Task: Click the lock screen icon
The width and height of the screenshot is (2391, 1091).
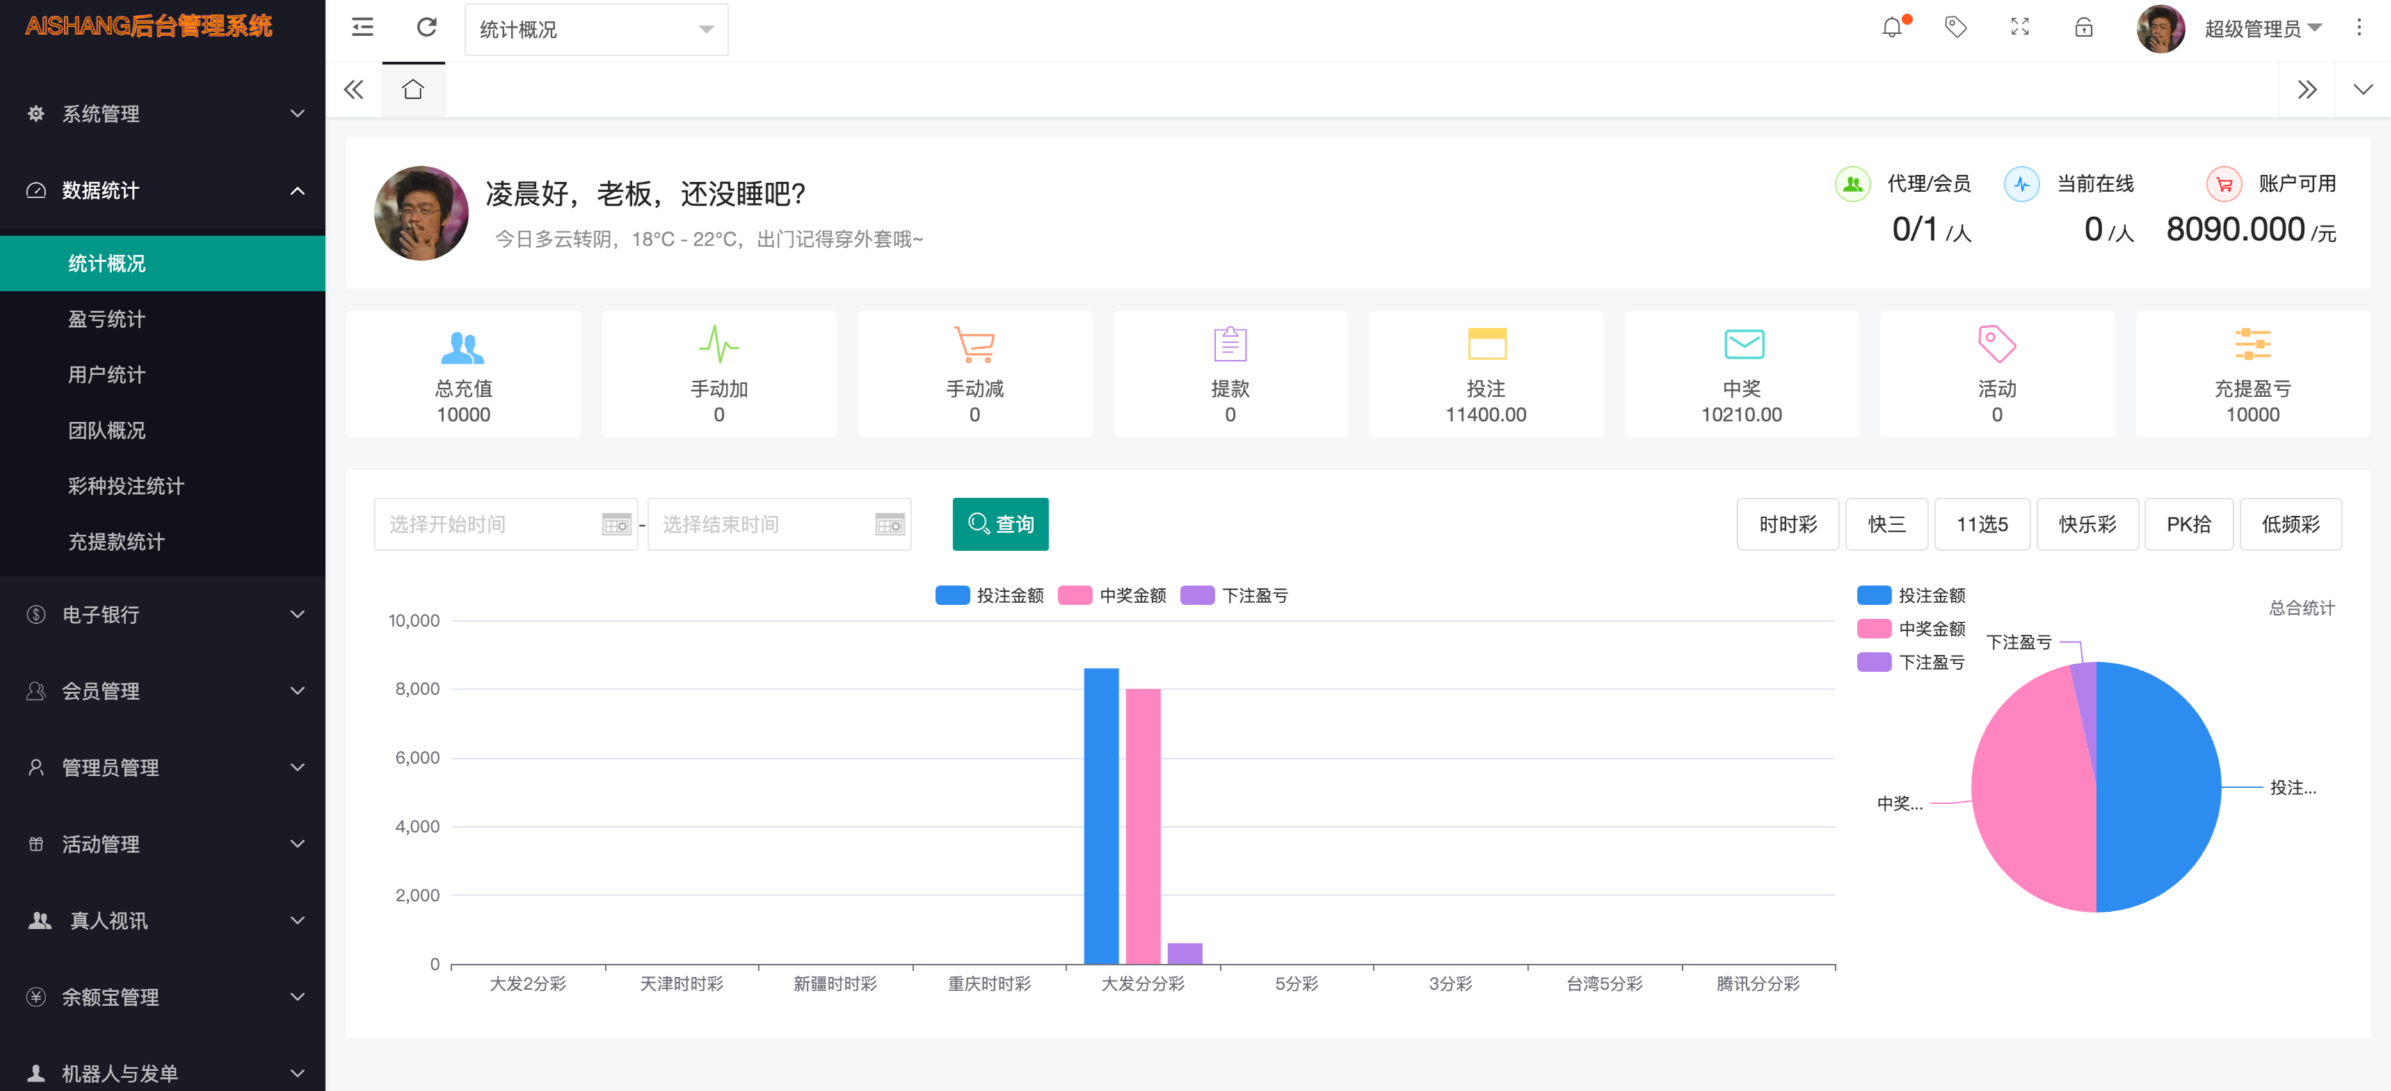Action: (x=2084, y=28)
